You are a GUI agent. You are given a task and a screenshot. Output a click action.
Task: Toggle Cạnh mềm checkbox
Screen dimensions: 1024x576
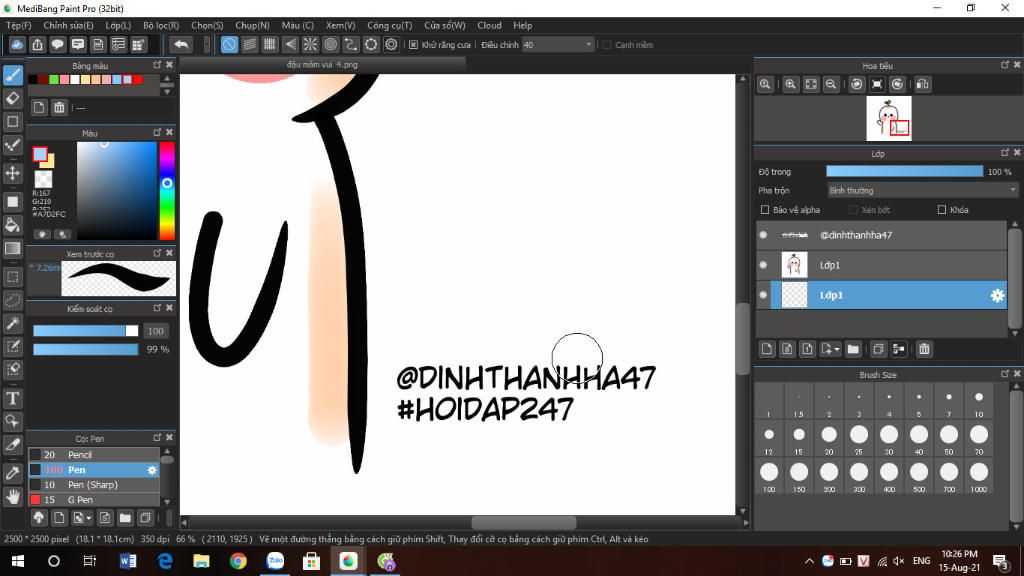click(607, 44)
